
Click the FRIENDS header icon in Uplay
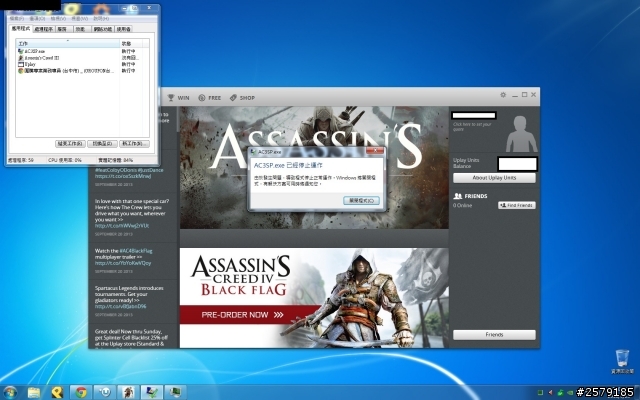[458, 196]
